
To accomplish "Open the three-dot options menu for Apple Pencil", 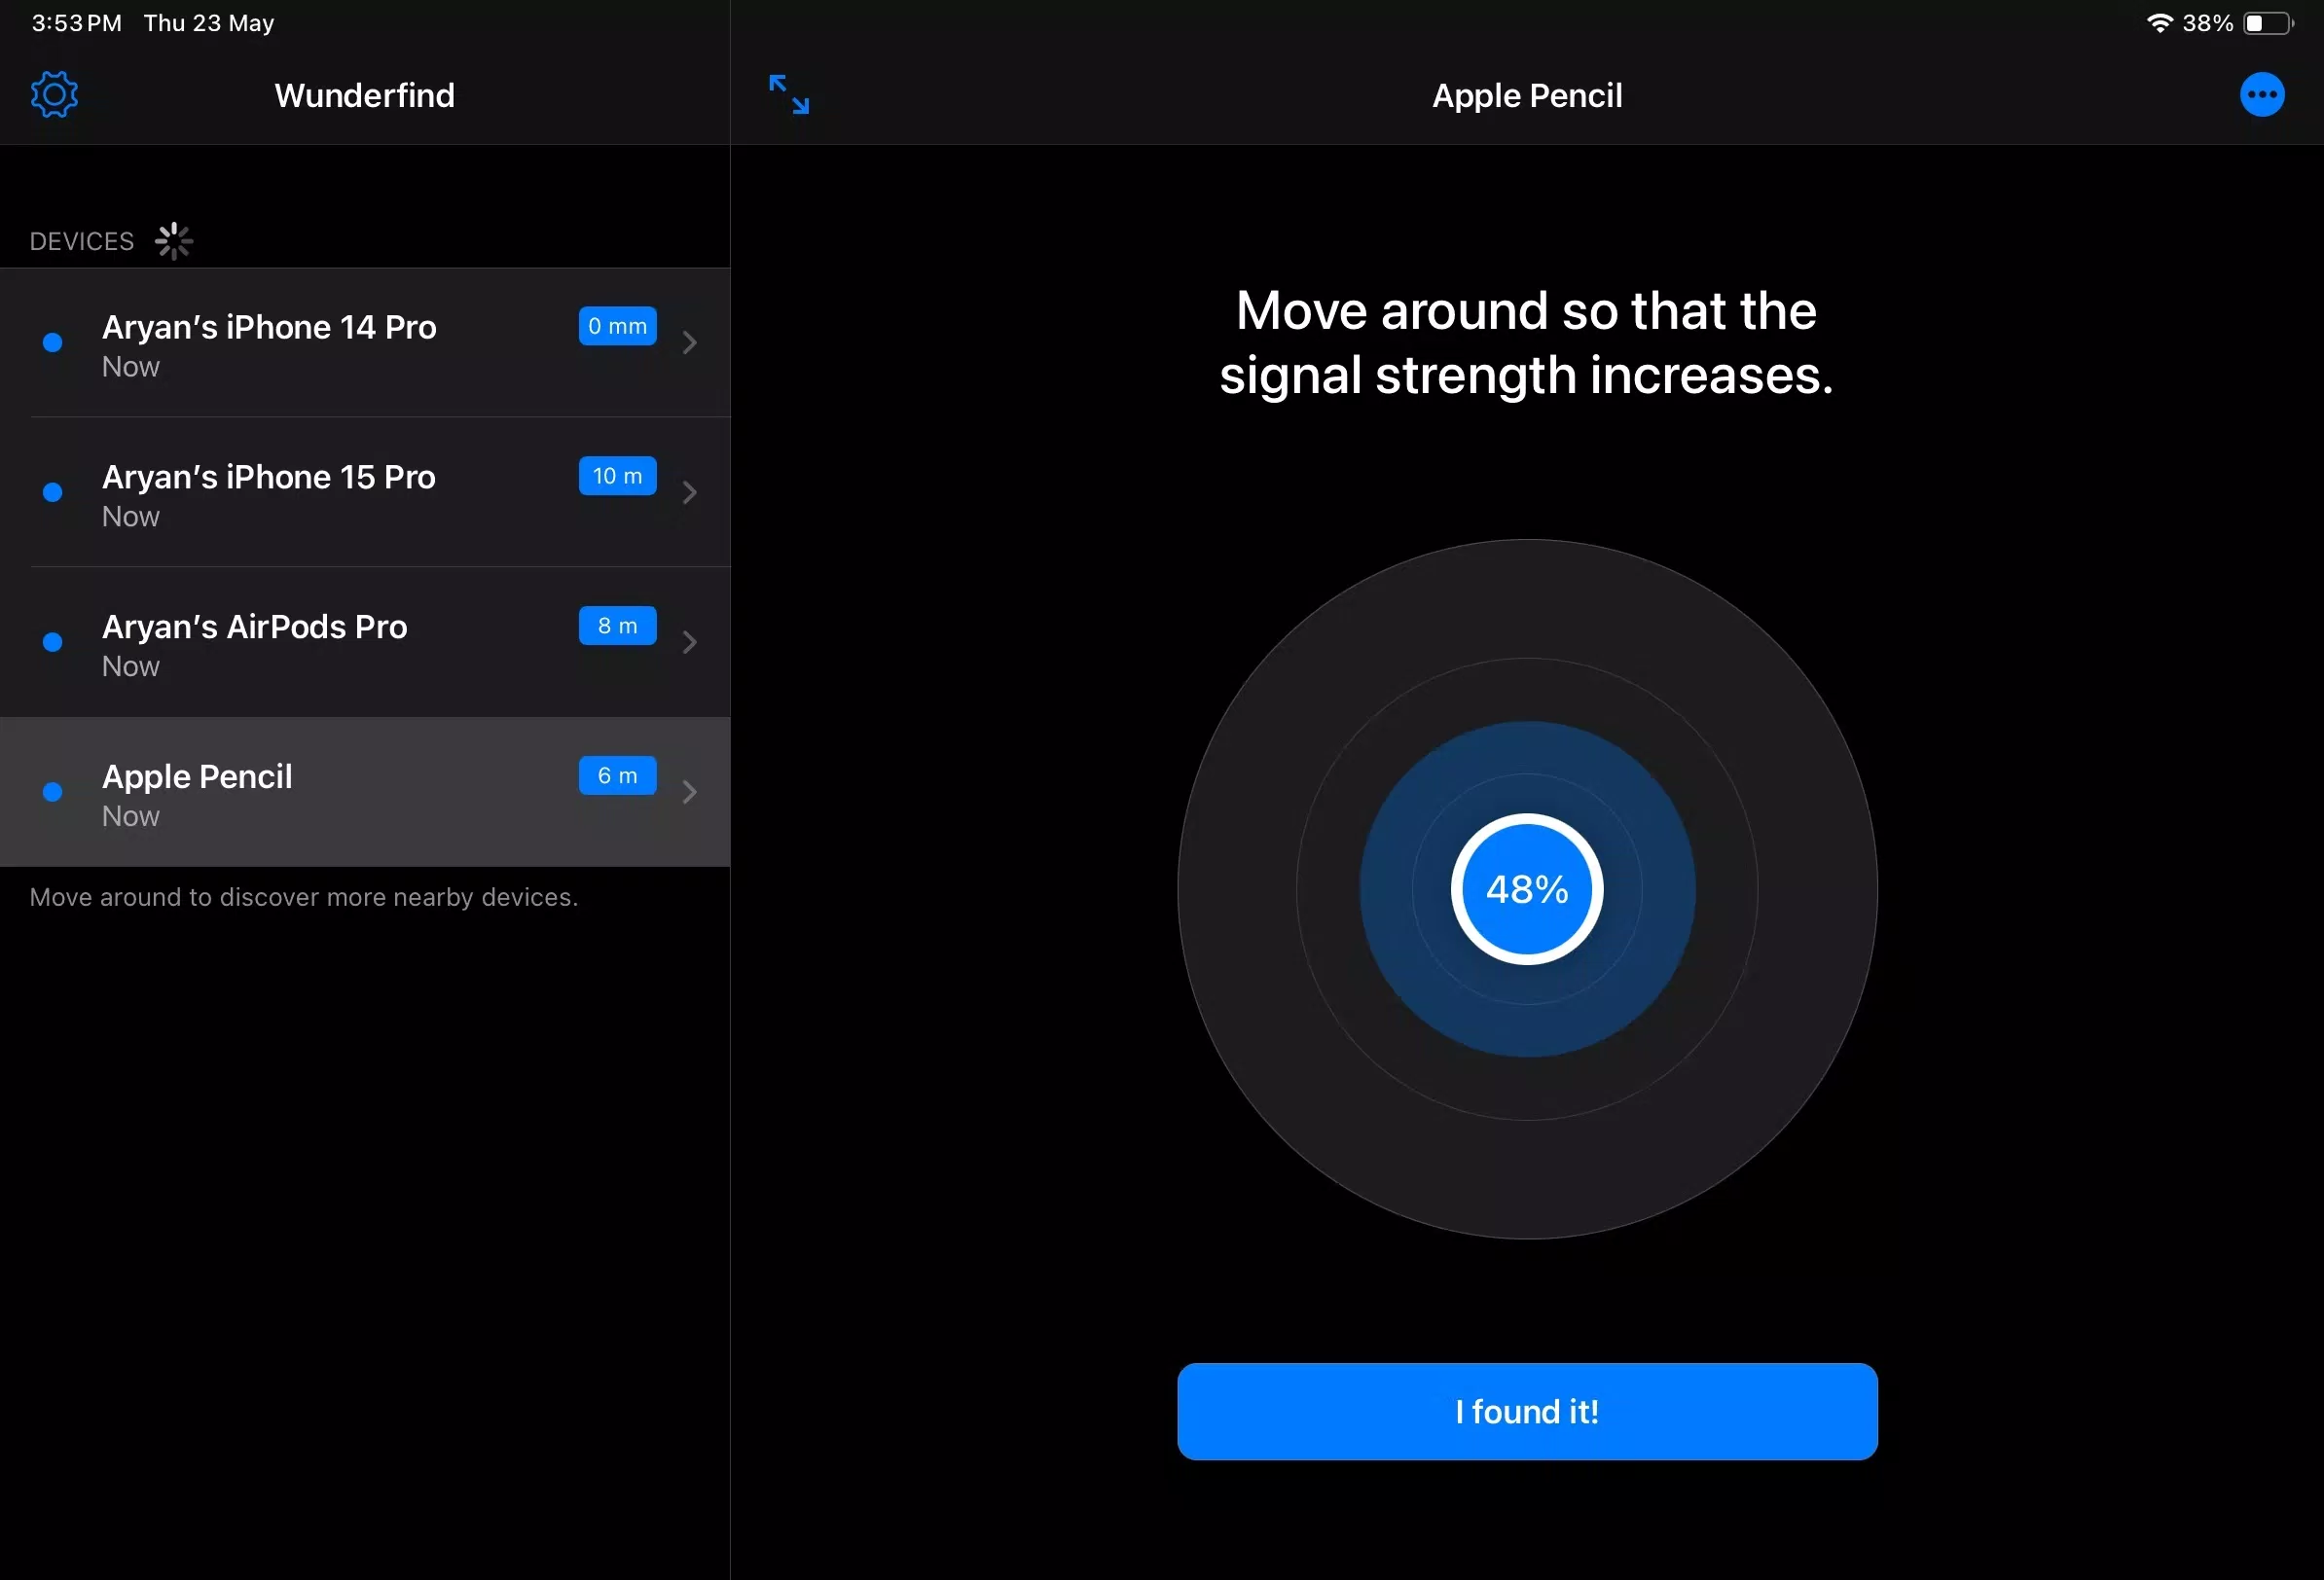I will coord(2262,94).
